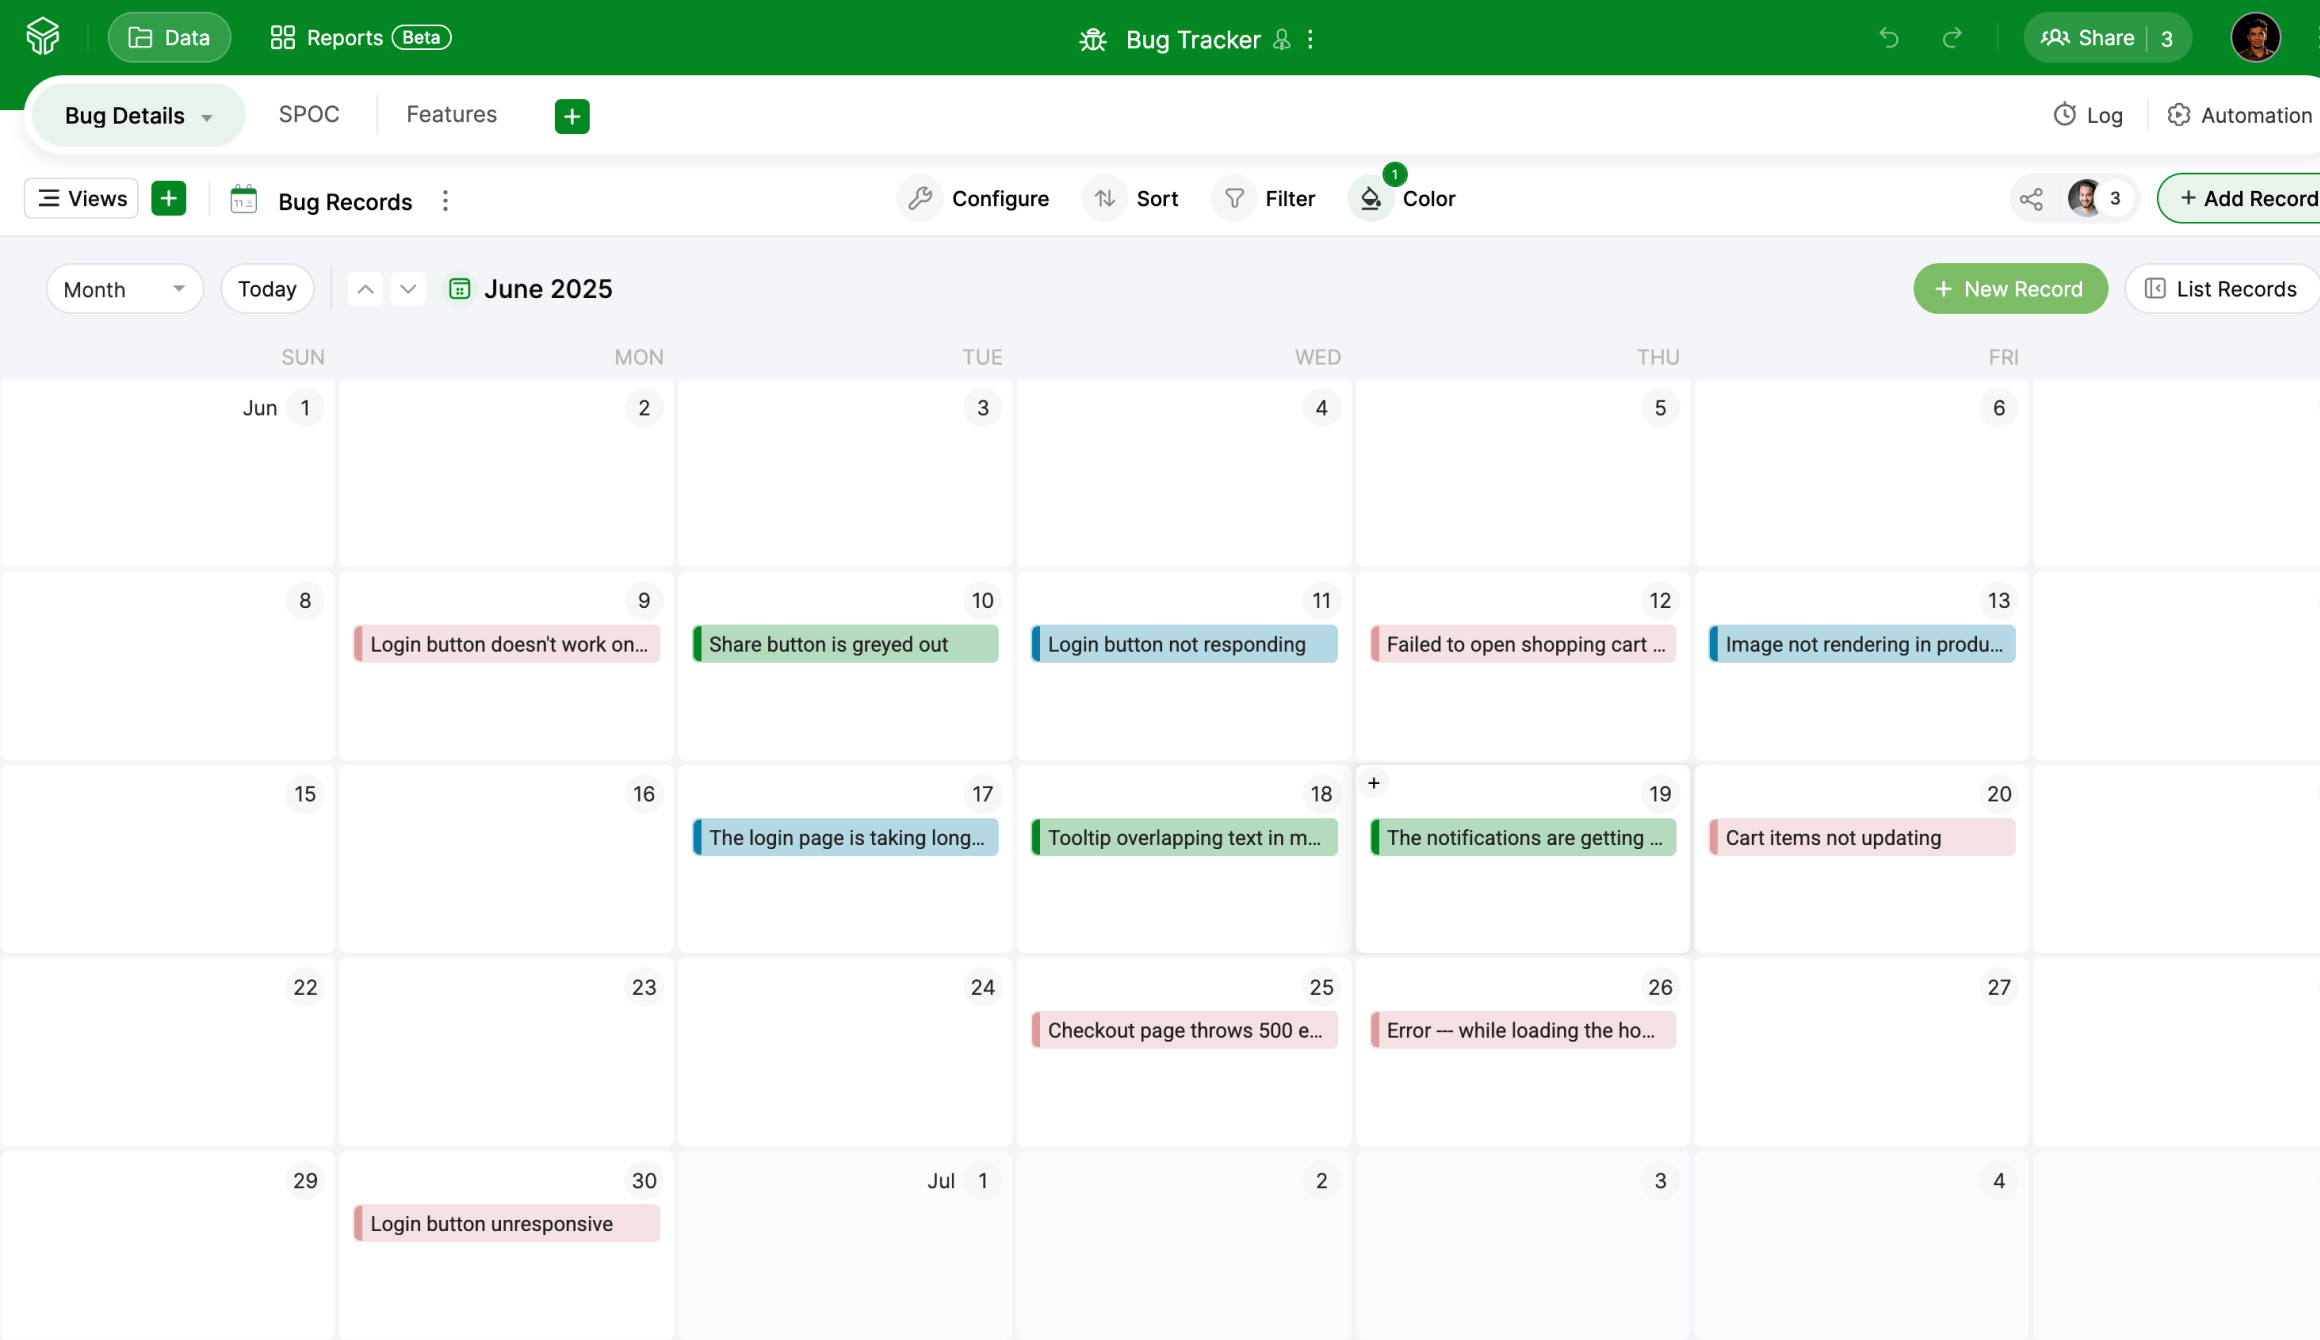Click plus icon on June 19 cell
This screenshot has height=1340, width=2320.
pos(1374,783)
